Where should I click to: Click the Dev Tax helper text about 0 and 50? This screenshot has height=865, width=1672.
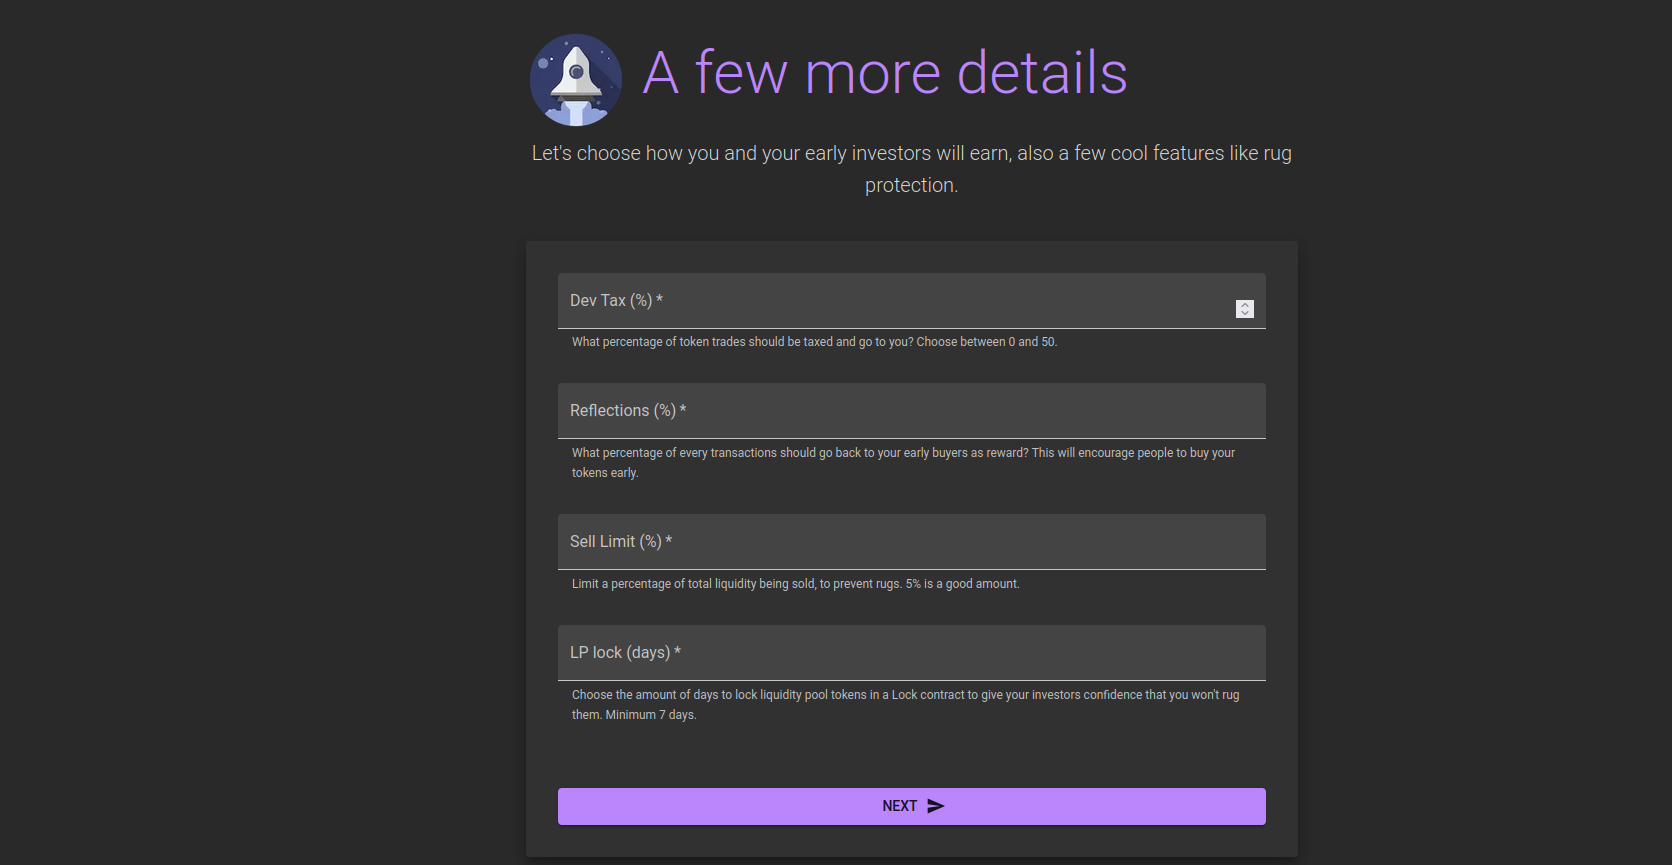tap(814, 342)
